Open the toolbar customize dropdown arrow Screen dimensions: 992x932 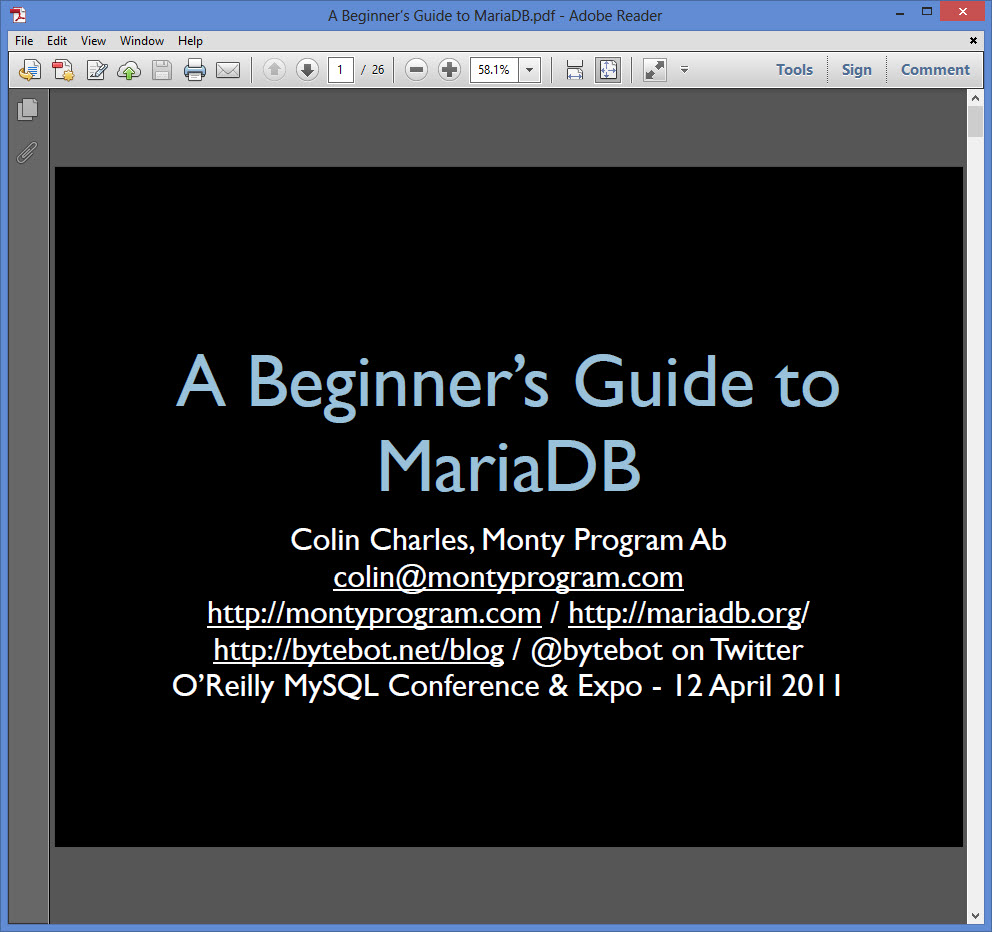click(684, 70)
